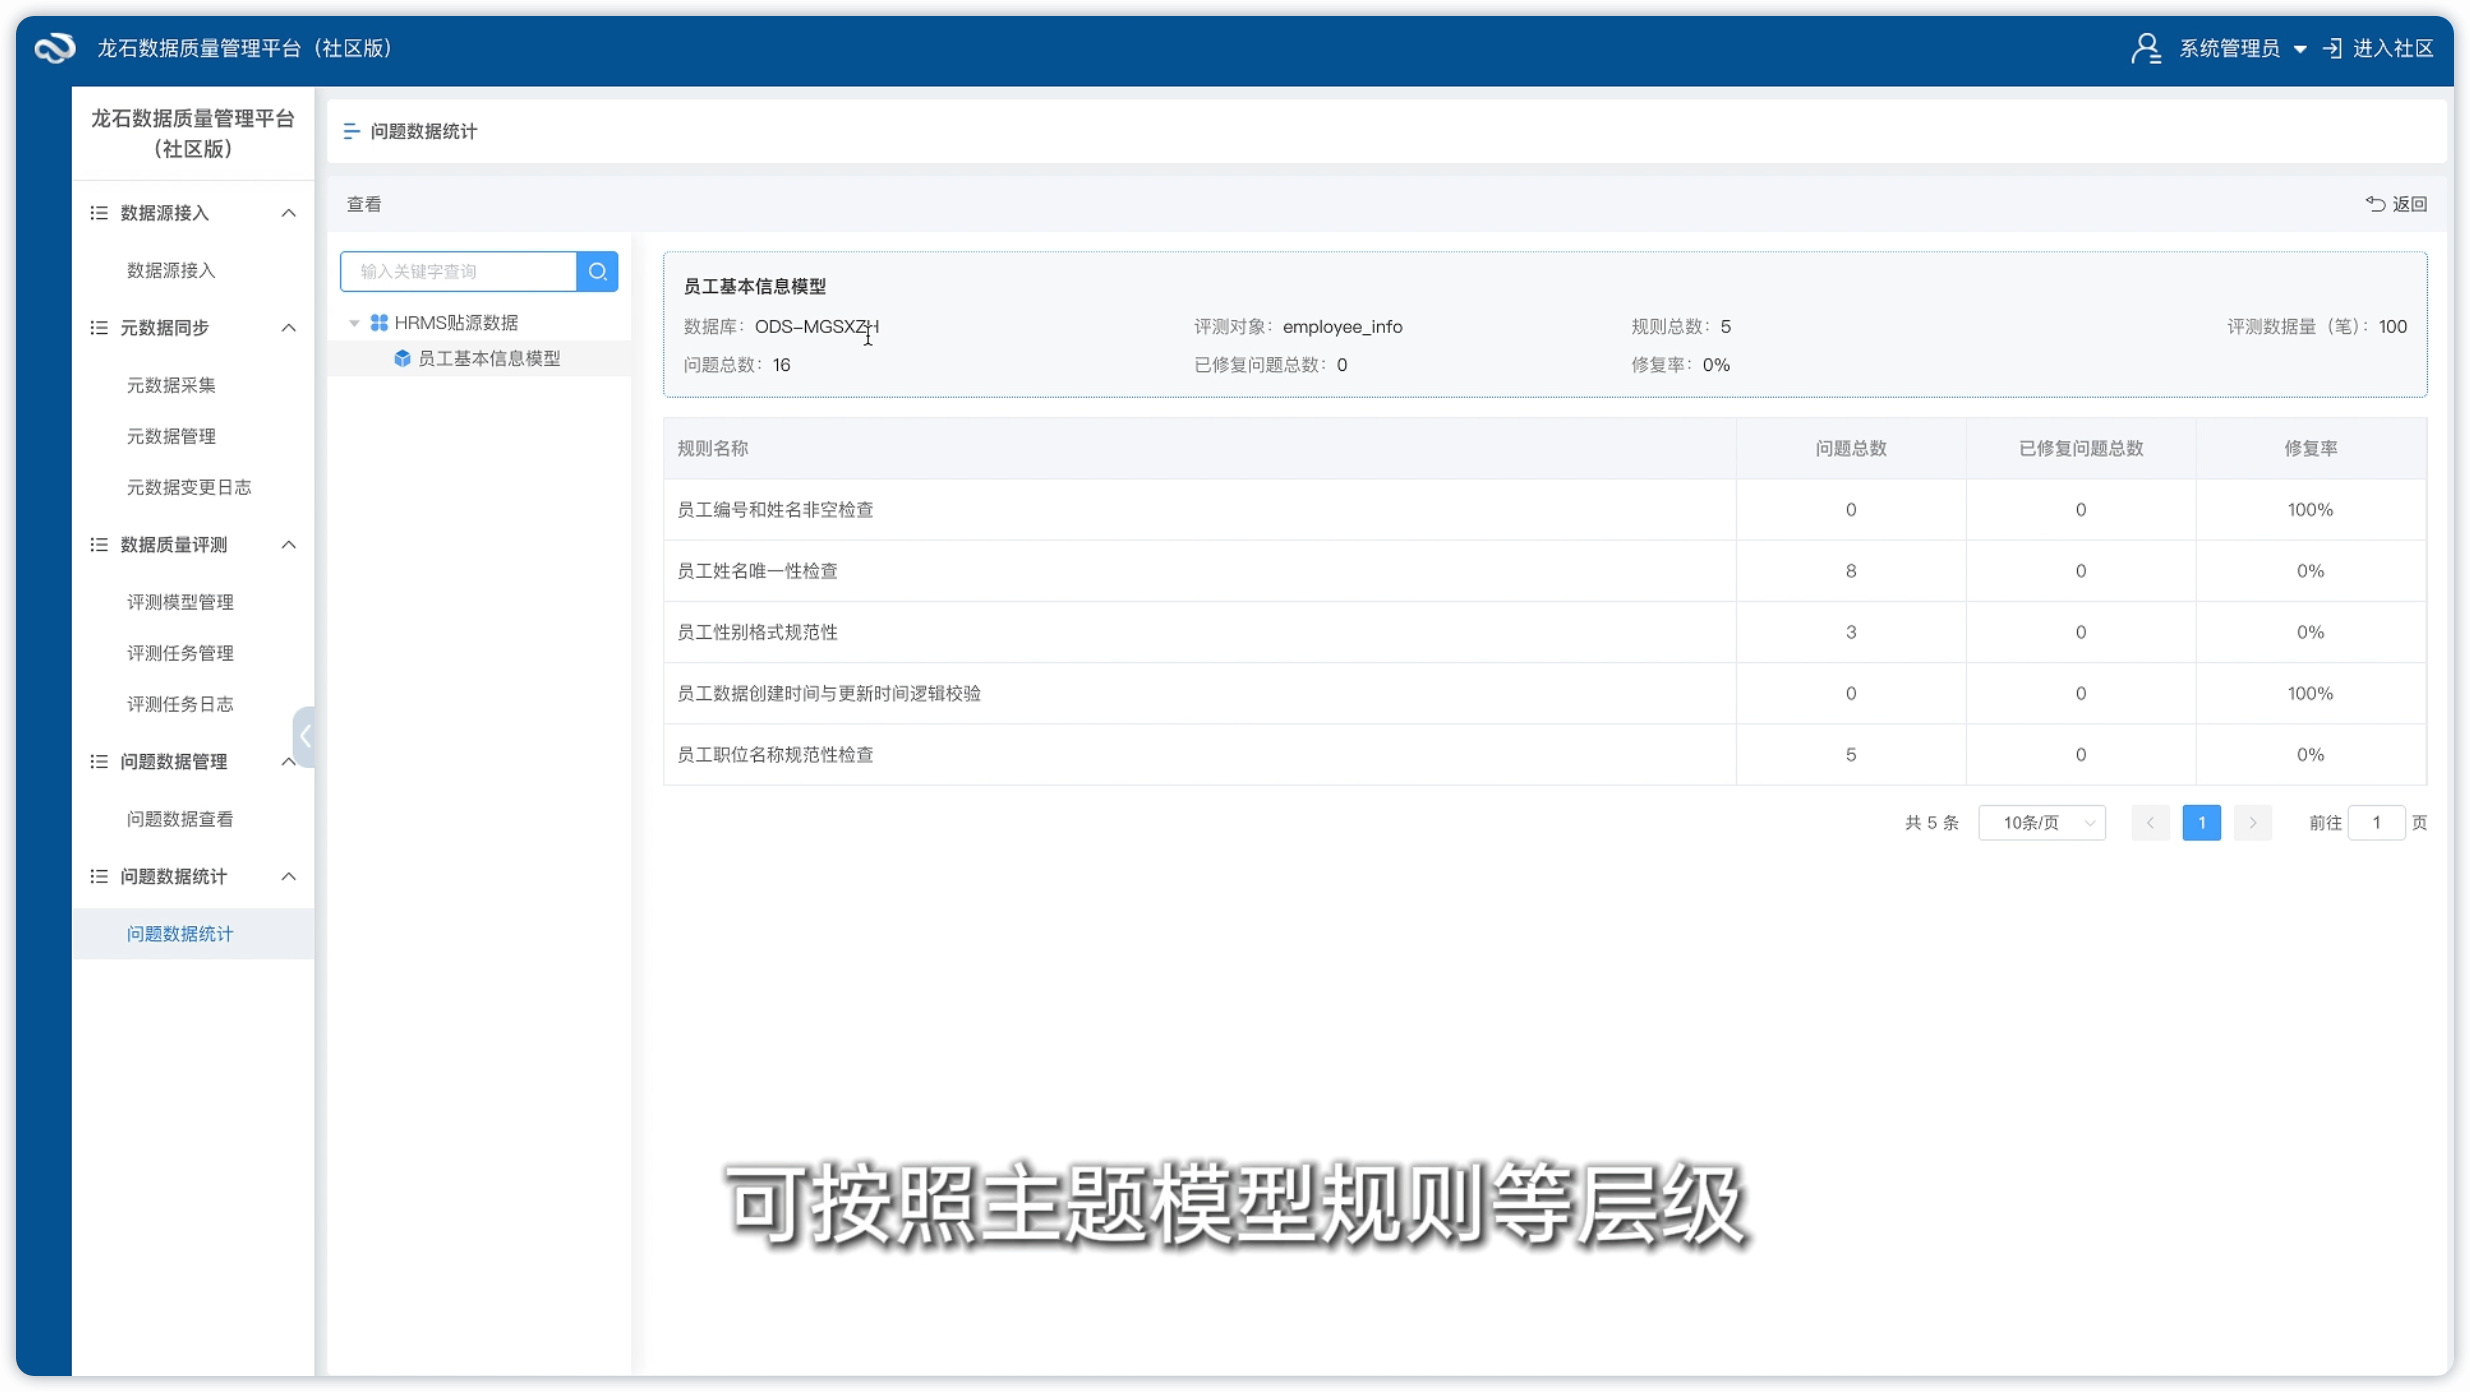Click evaluation object employee_info
The width and height of the screenshot is (2470, 1392).
(x=1342, y=326)
